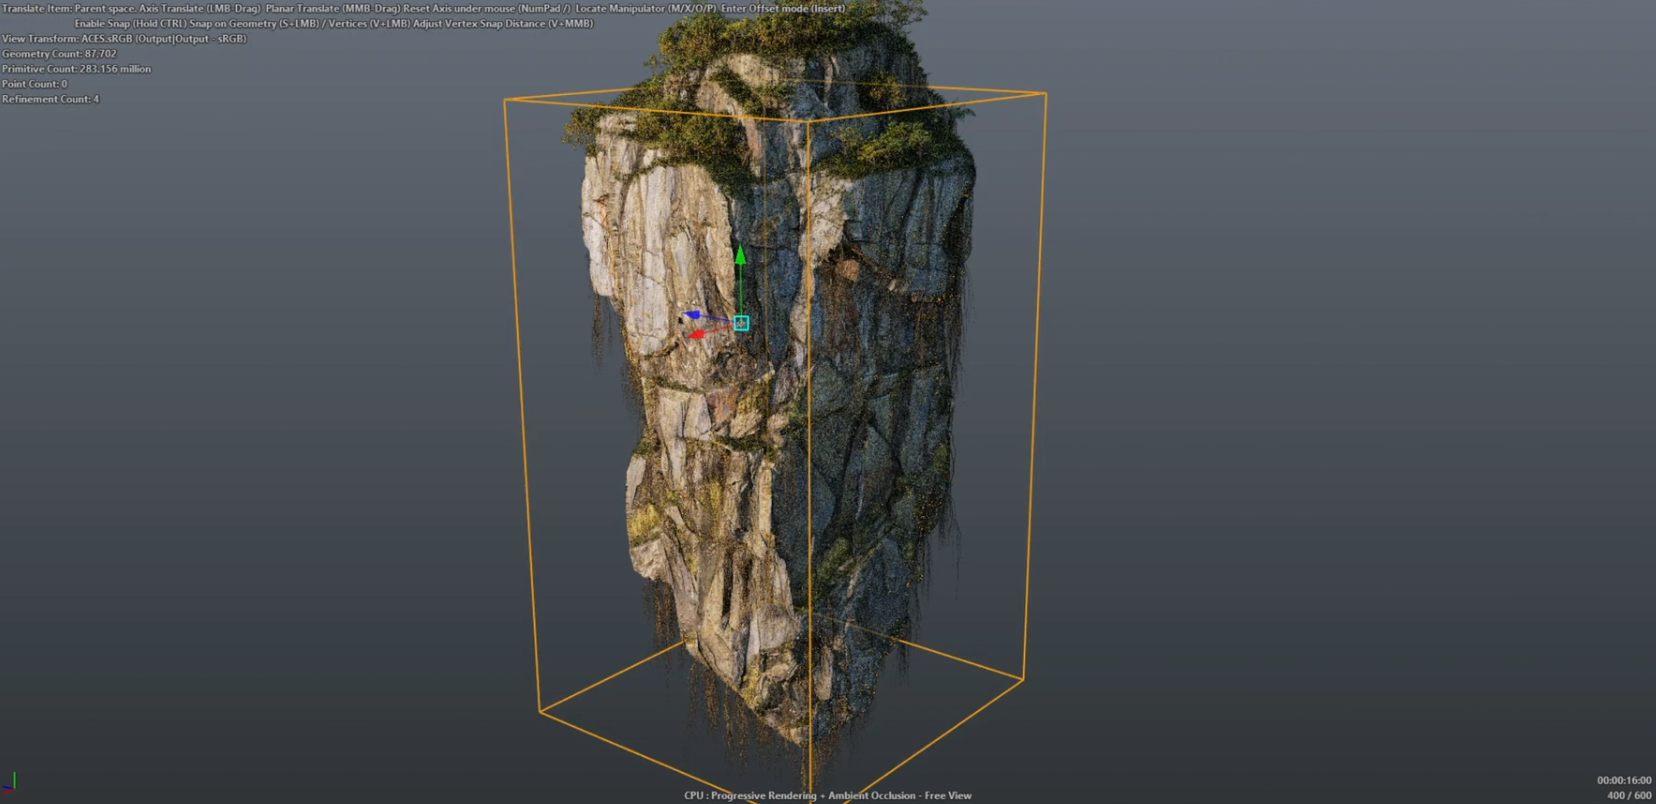The height and width of the screenshot is (804, 1656).
Task: Click the bounding box bottom-left corner
Action: point(540,711)
